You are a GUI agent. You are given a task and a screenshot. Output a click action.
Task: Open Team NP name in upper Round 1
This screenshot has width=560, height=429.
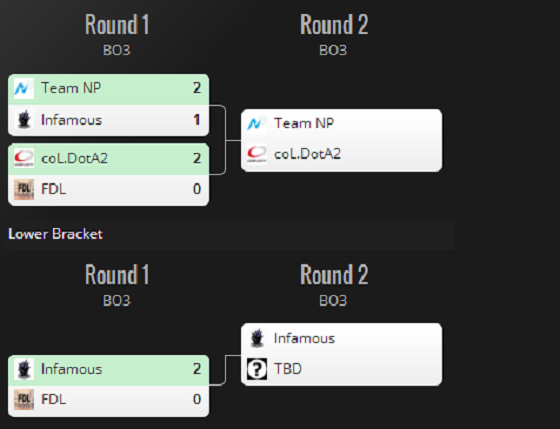coord(71,88)
